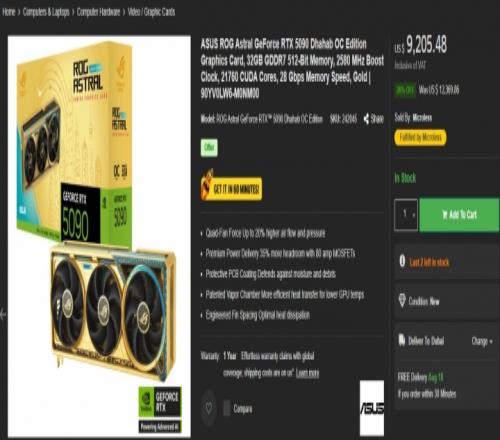Click the Fulfilled by Microless badge

point(420,137)
